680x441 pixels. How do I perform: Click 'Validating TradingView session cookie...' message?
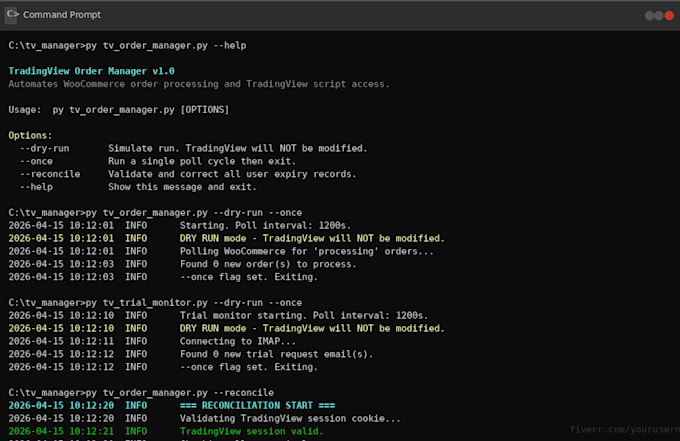[290, 418]
